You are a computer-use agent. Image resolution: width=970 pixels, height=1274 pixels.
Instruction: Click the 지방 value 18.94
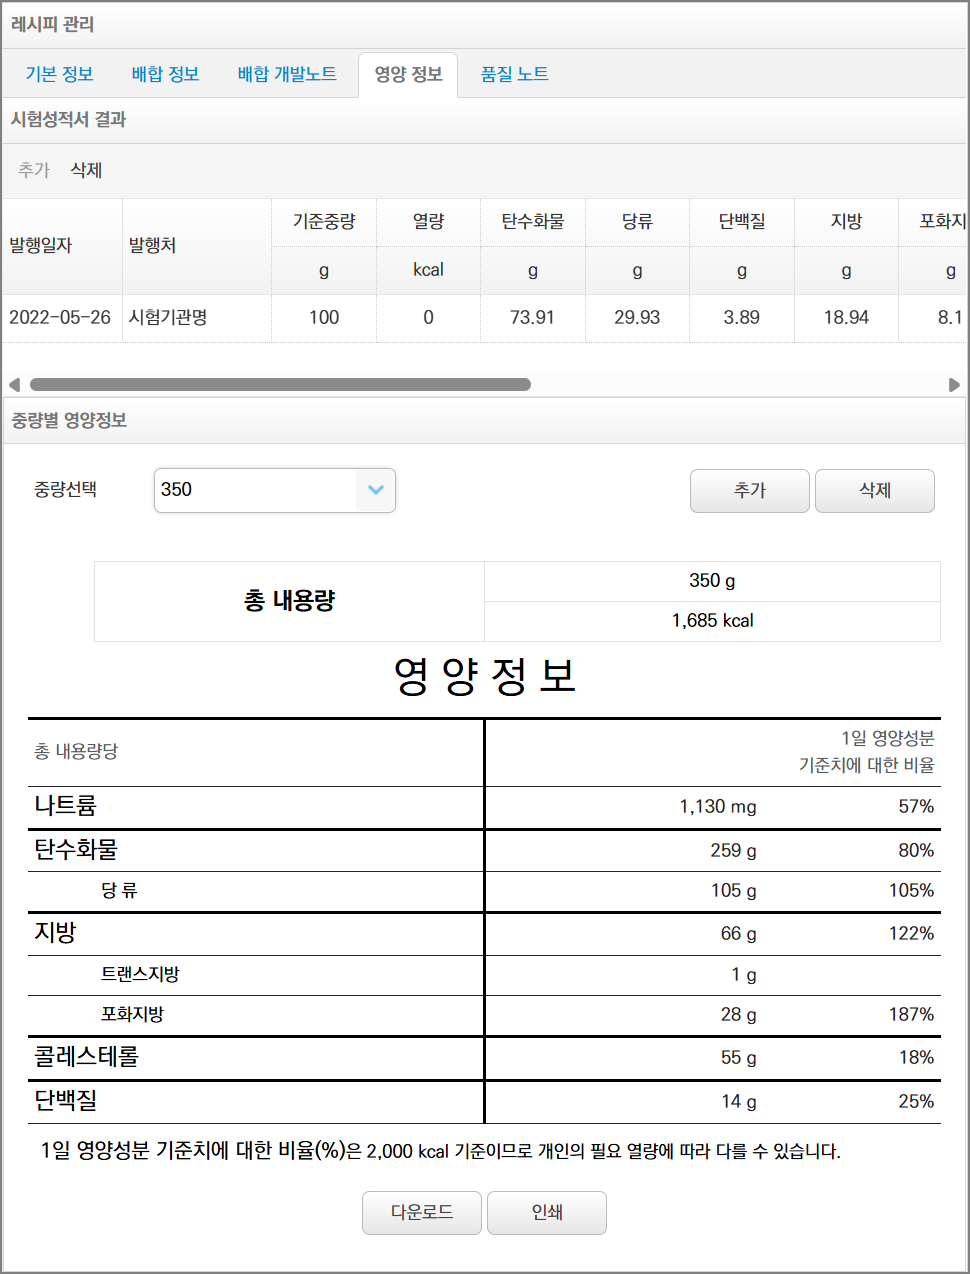[x=846, y=318]
